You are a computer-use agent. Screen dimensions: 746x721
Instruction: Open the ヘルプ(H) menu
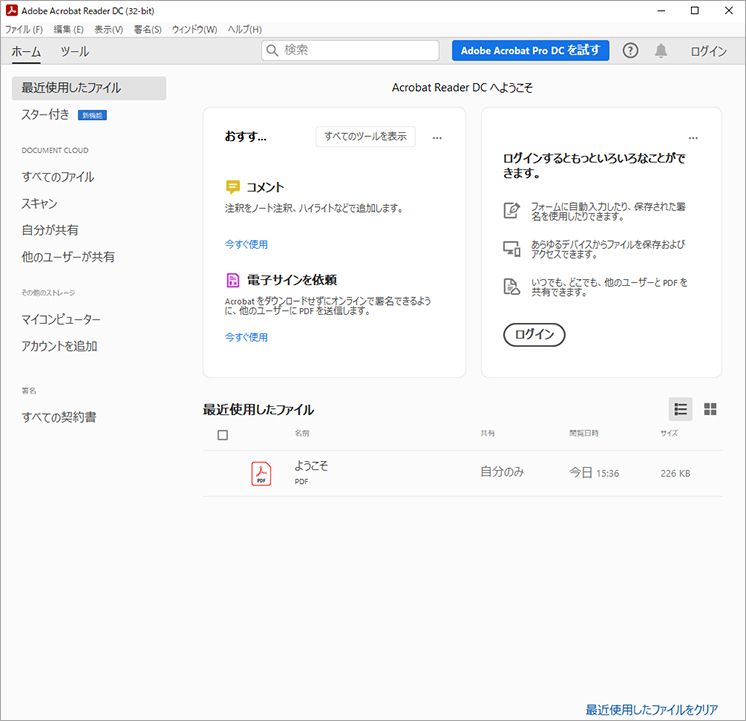pyautogui.click(x=245, y=30)
